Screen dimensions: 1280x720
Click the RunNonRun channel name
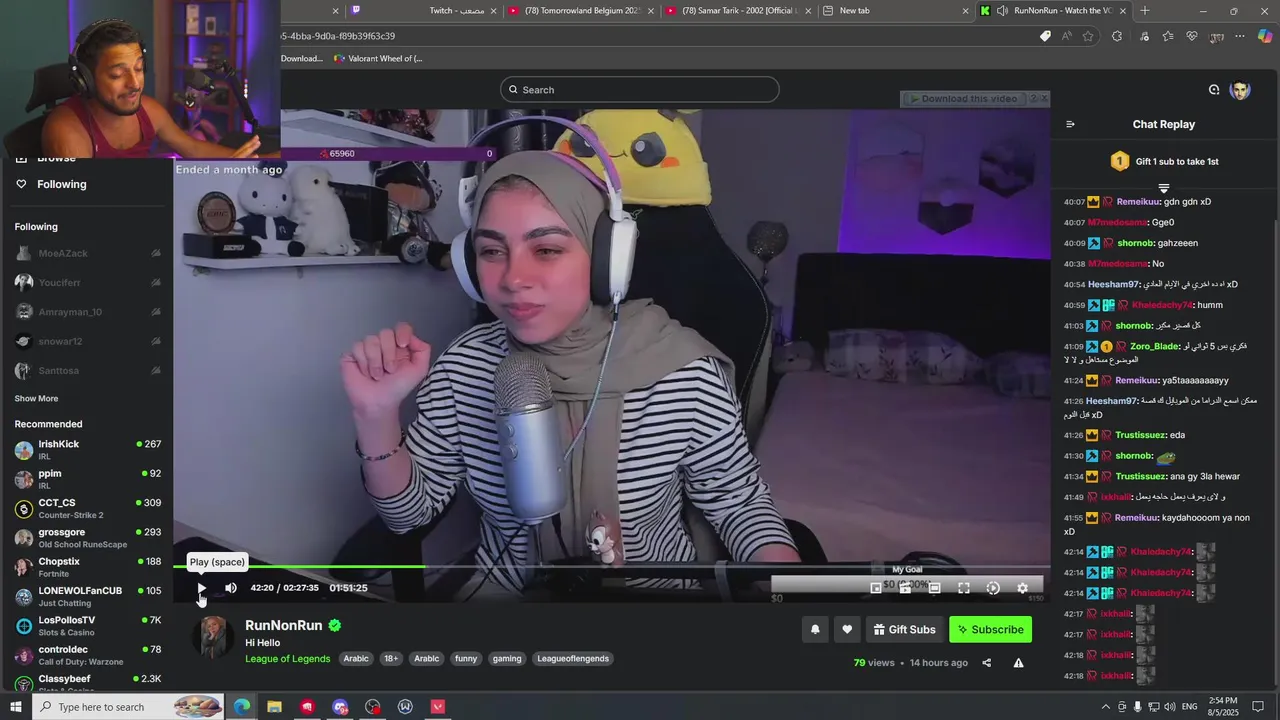pos(284,626)
